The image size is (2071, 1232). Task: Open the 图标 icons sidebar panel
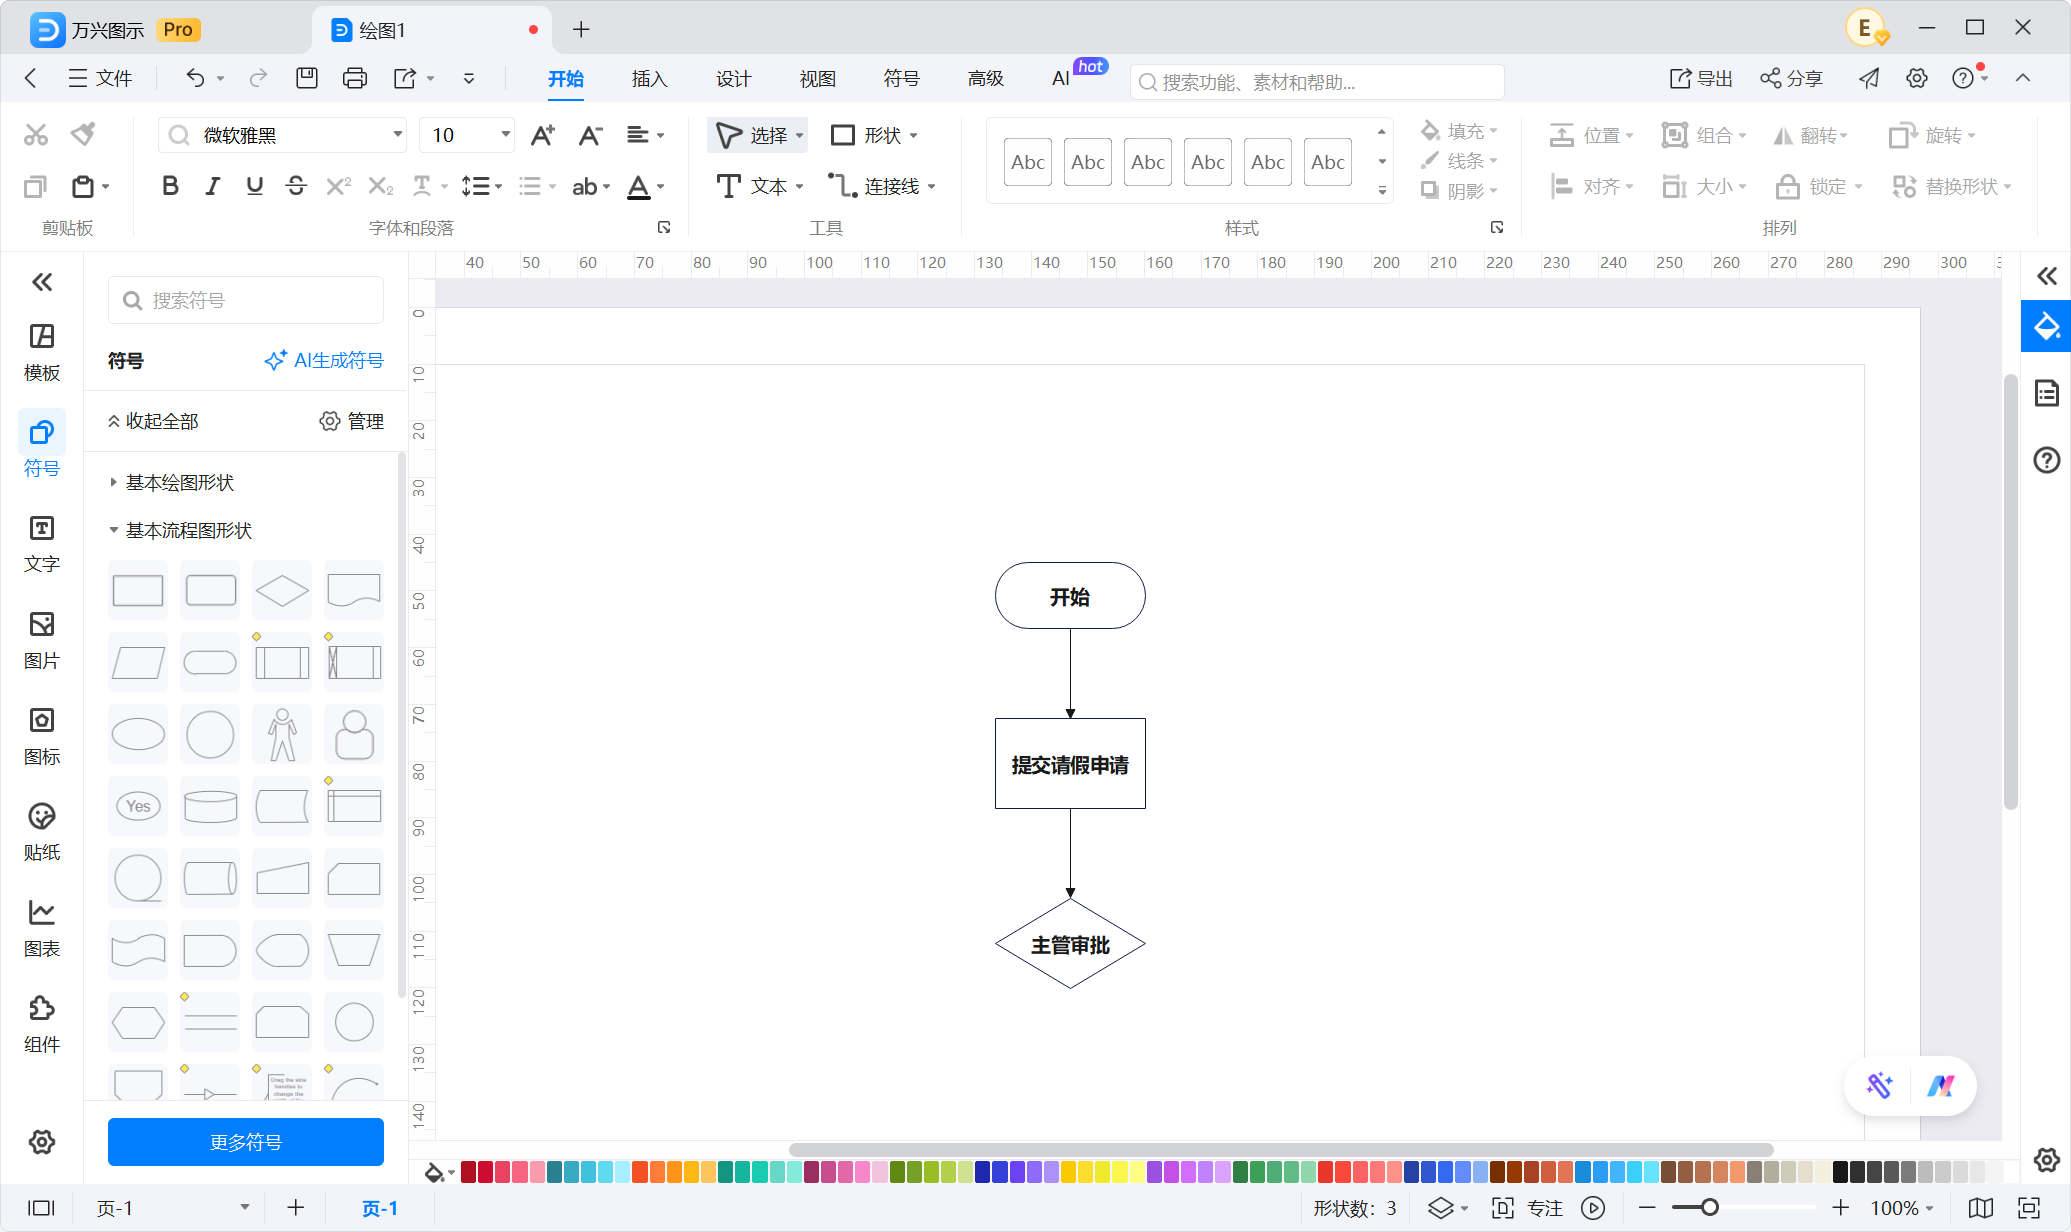(42, 736)
